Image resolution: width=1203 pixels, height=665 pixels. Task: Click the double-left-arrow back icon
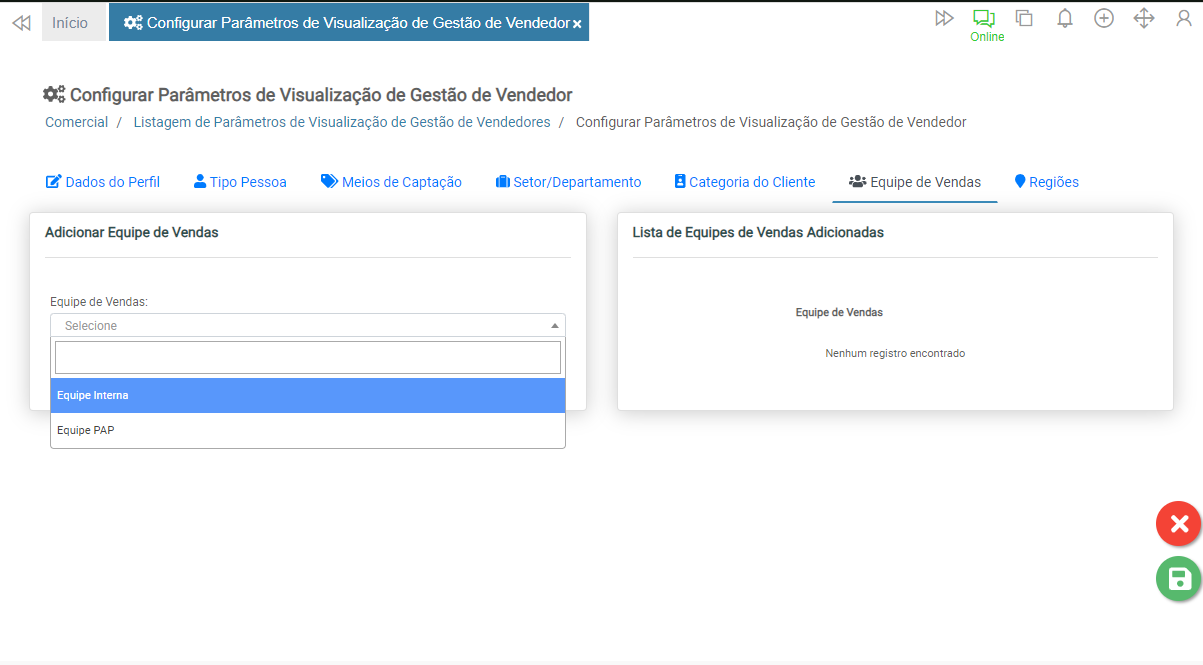click(x=21, y=22)
